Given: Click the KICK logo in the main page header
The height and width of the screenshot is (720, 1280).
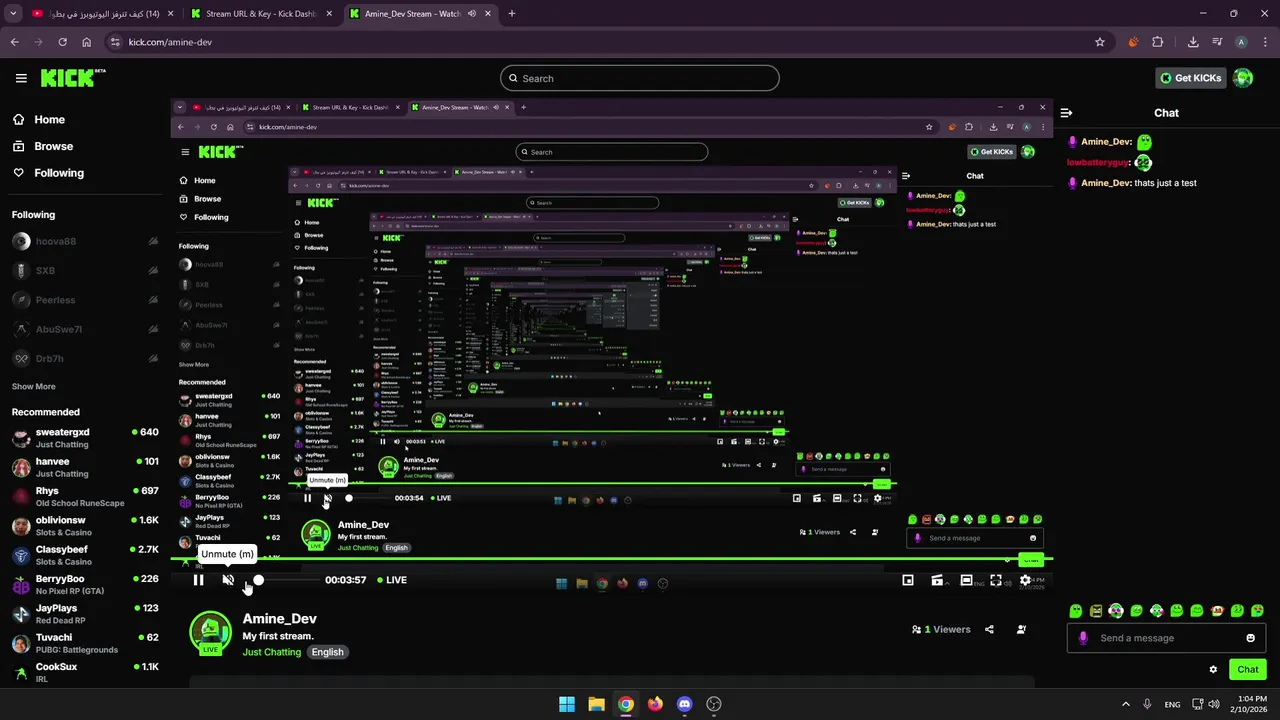Looking at the screenshot, I should pyautogui.click(x=73, y=78).
